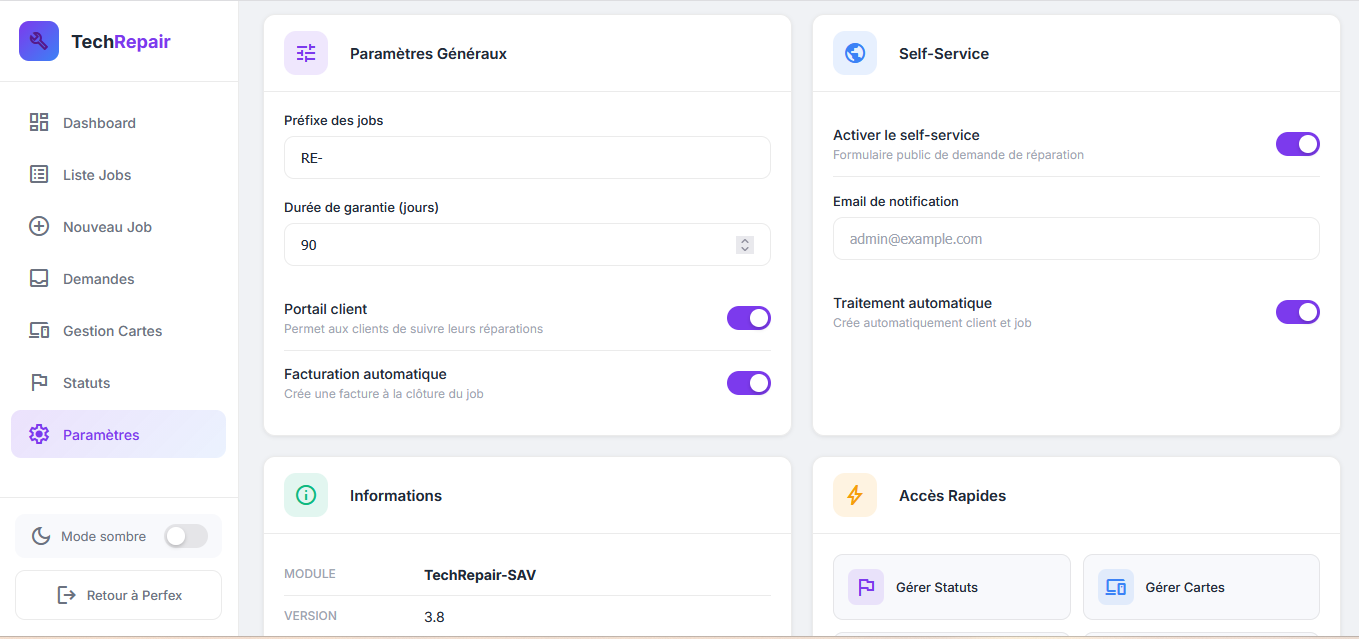The width and height of the screenshot is (1359, 639).
Task: Click the Gestion Cartes devices icon
Action: (x=39, y=331)
